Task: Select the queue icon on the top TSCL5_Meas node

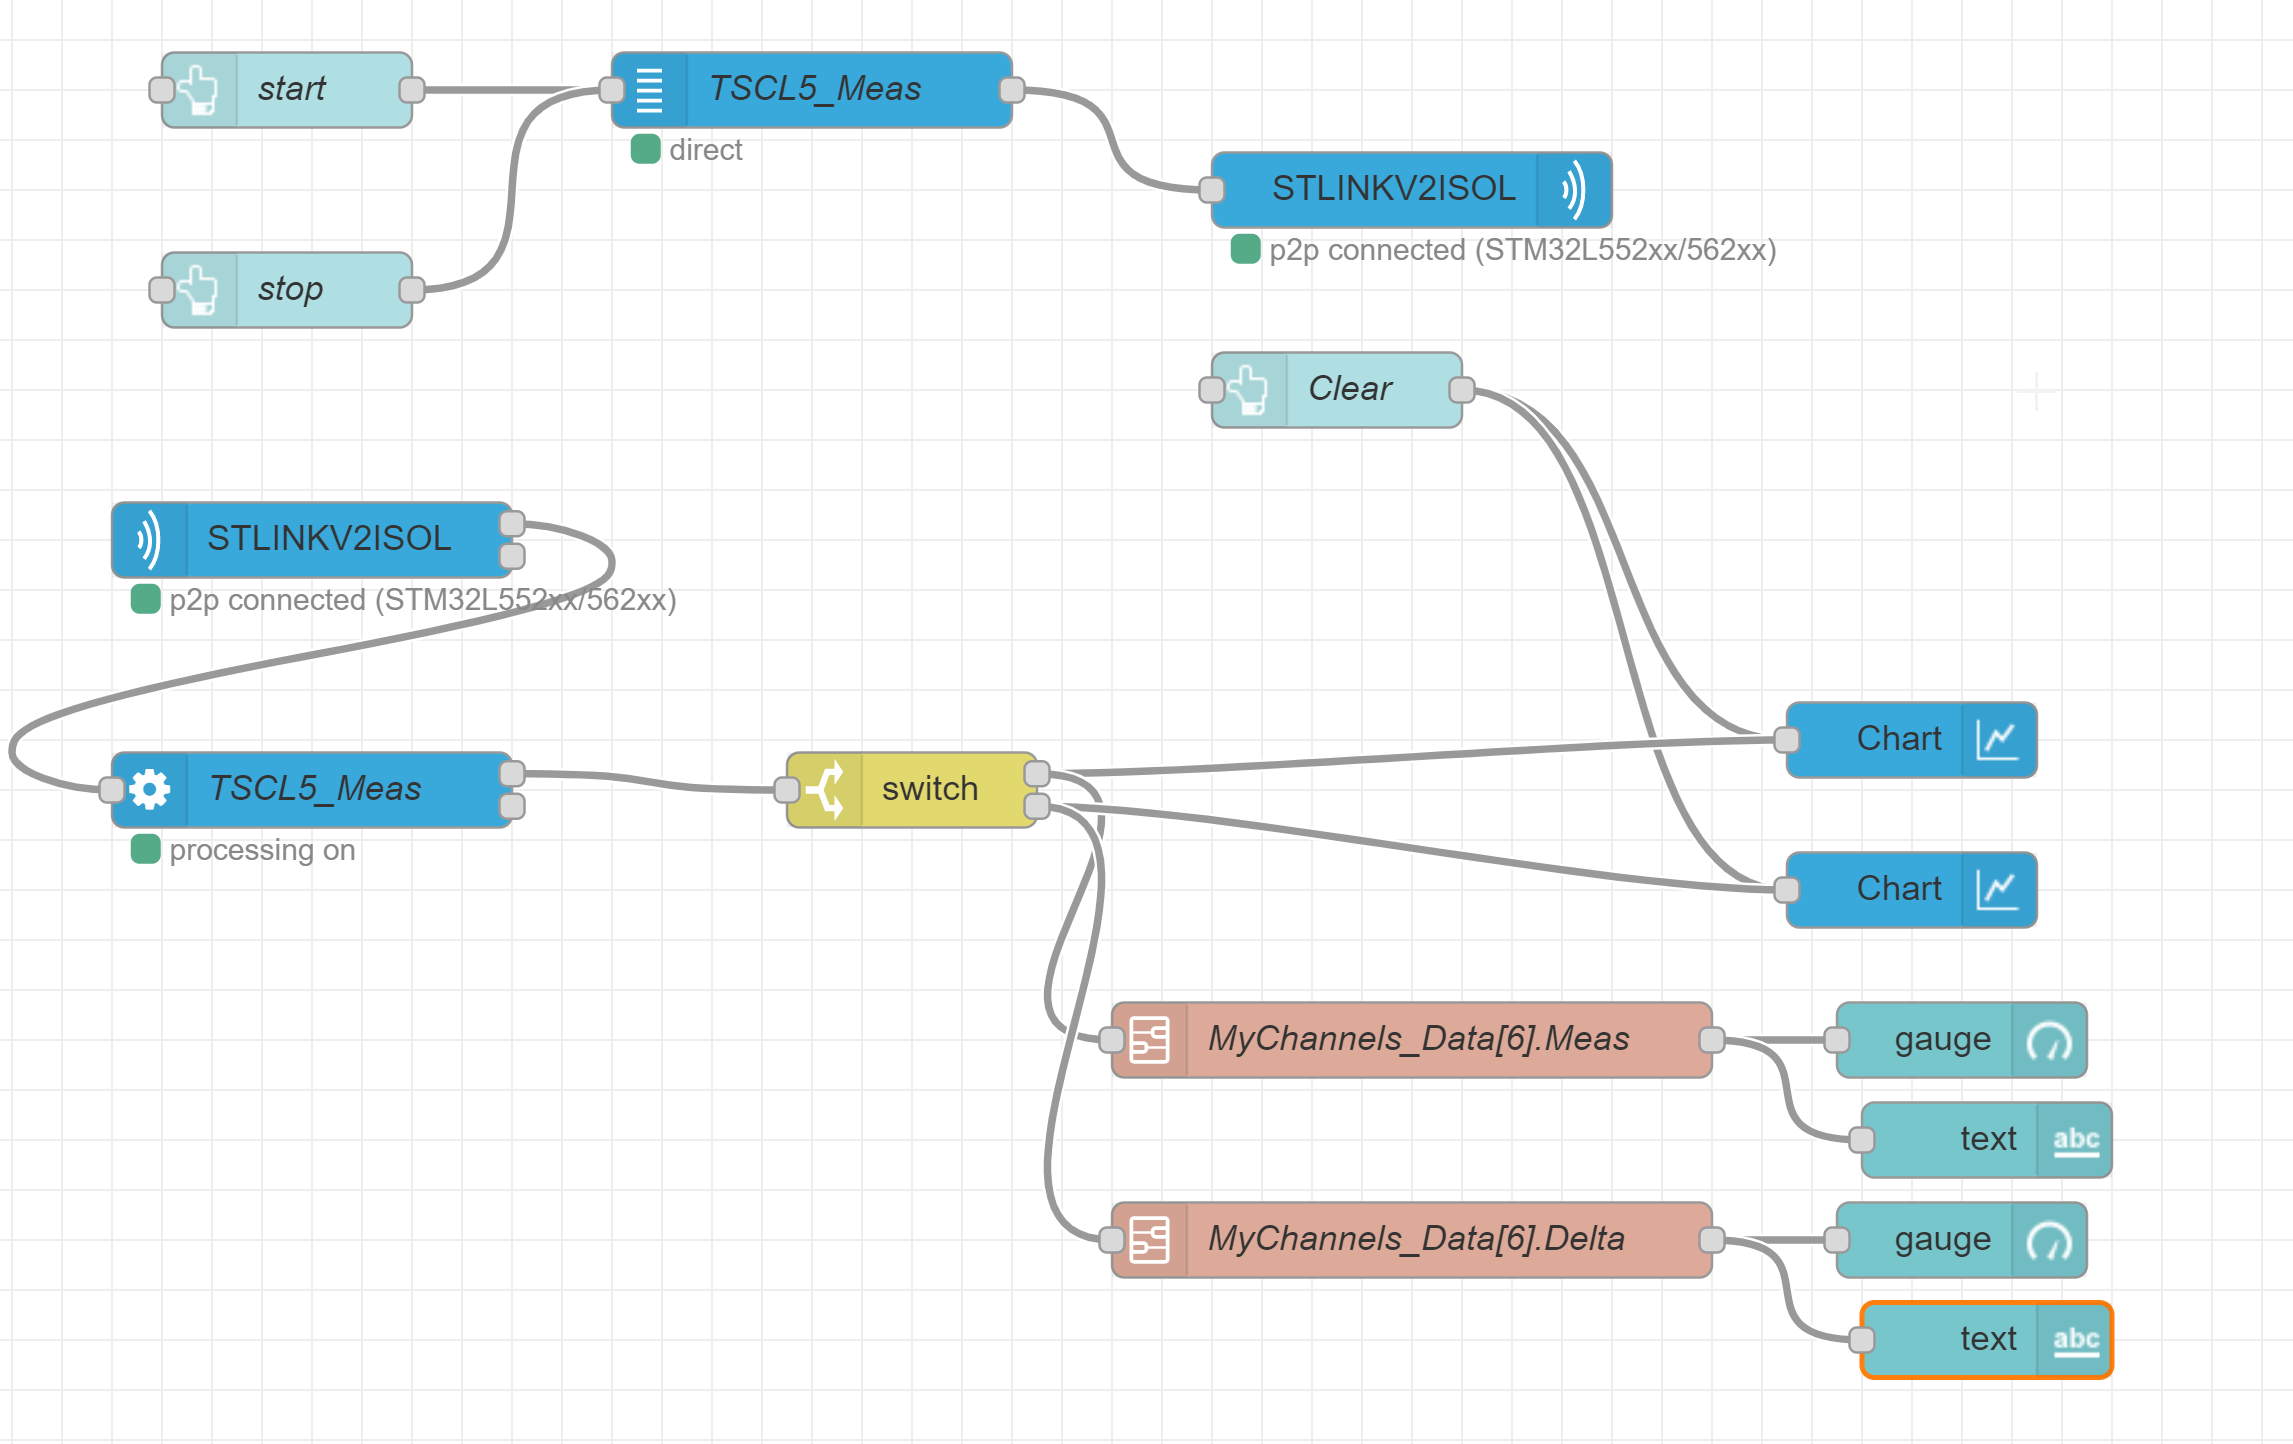Action: click(650, 90)
